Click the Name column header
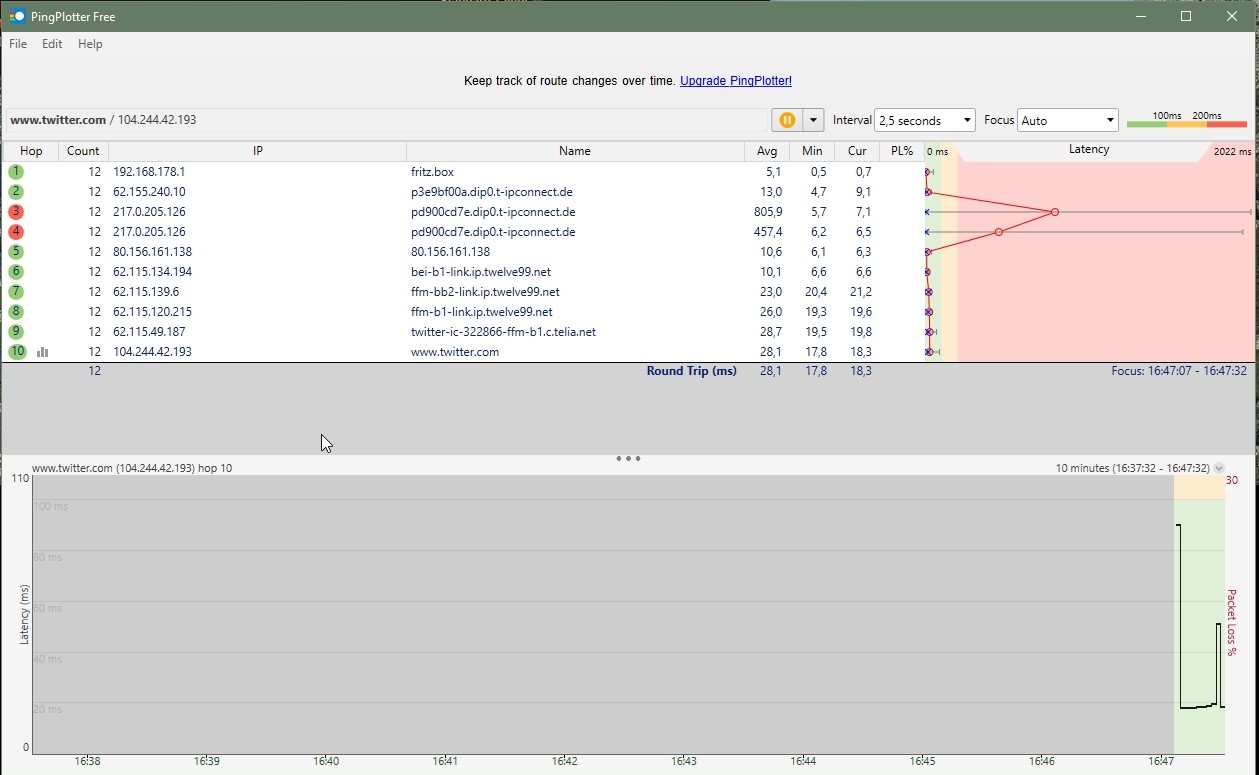 tap(575, 151)
